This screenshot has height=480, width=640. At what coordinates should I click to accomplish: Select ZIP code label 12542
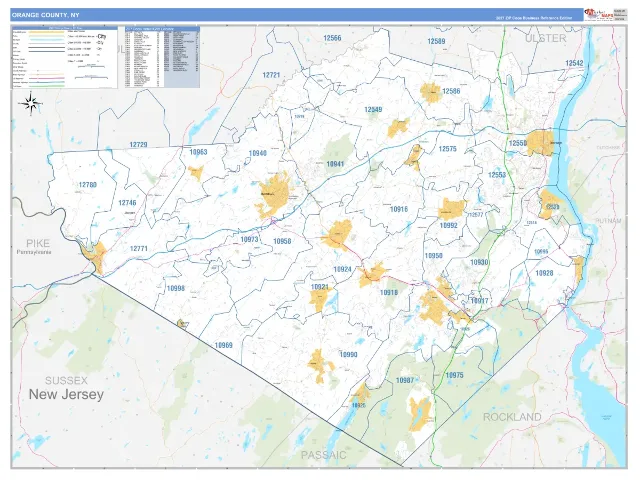574,63
